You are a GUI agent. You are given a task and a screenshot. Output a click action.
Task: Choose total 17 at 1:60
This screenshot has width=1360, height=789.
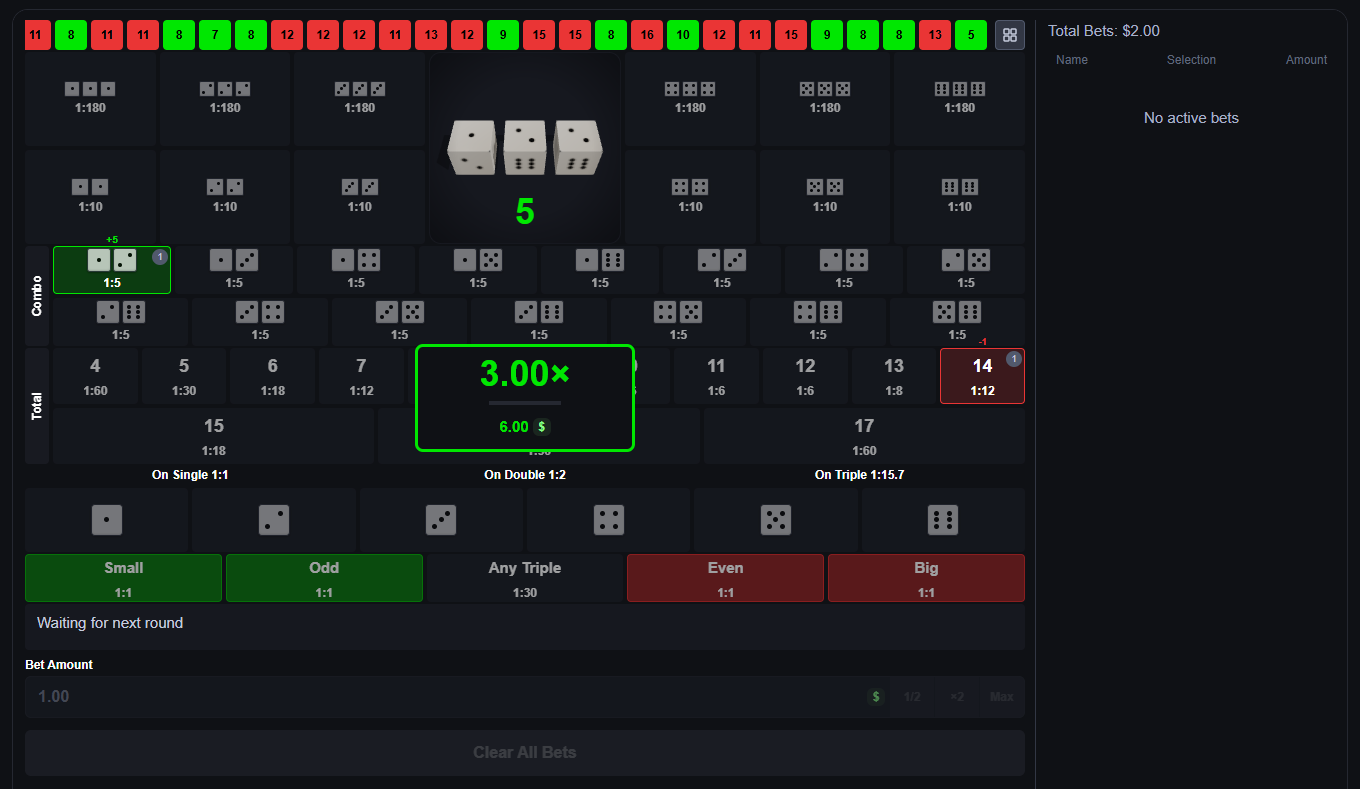click(x=864, y=436)
